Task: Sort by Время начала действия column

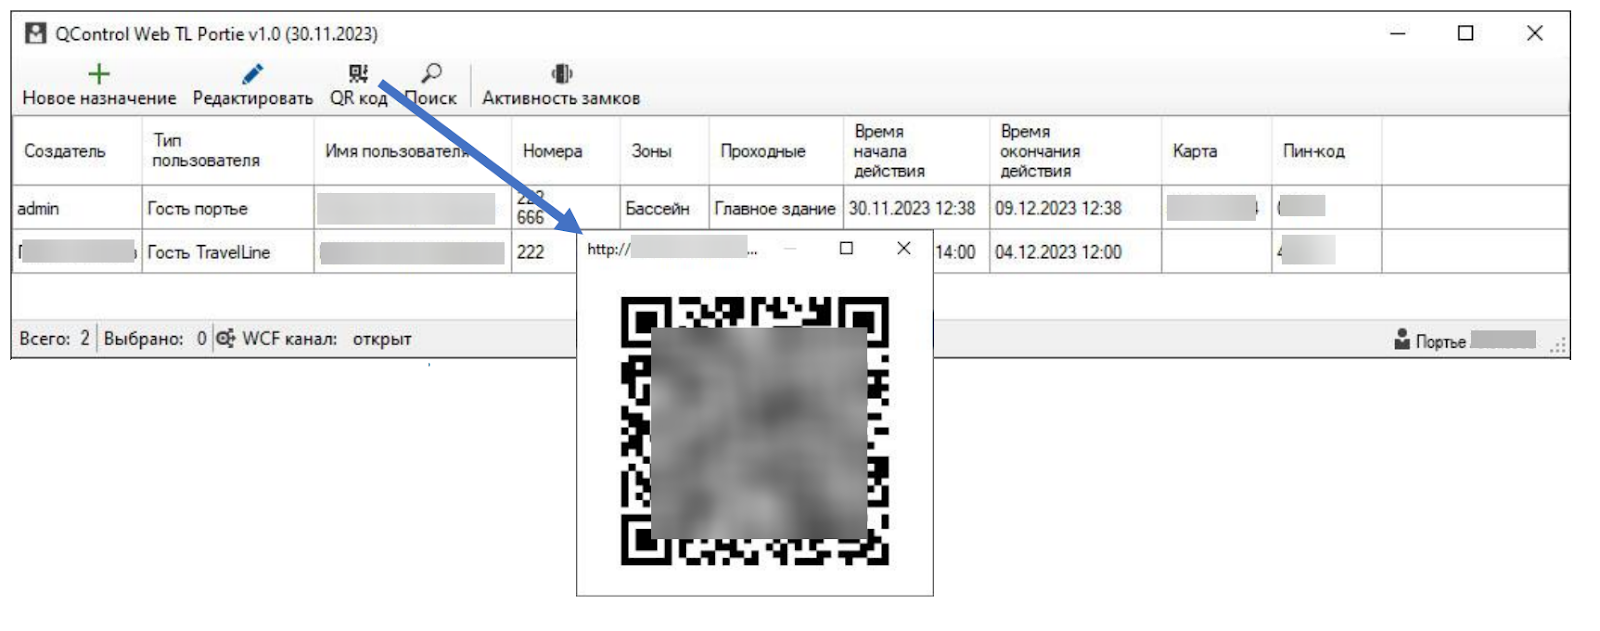Action: (x=916, y=150)
